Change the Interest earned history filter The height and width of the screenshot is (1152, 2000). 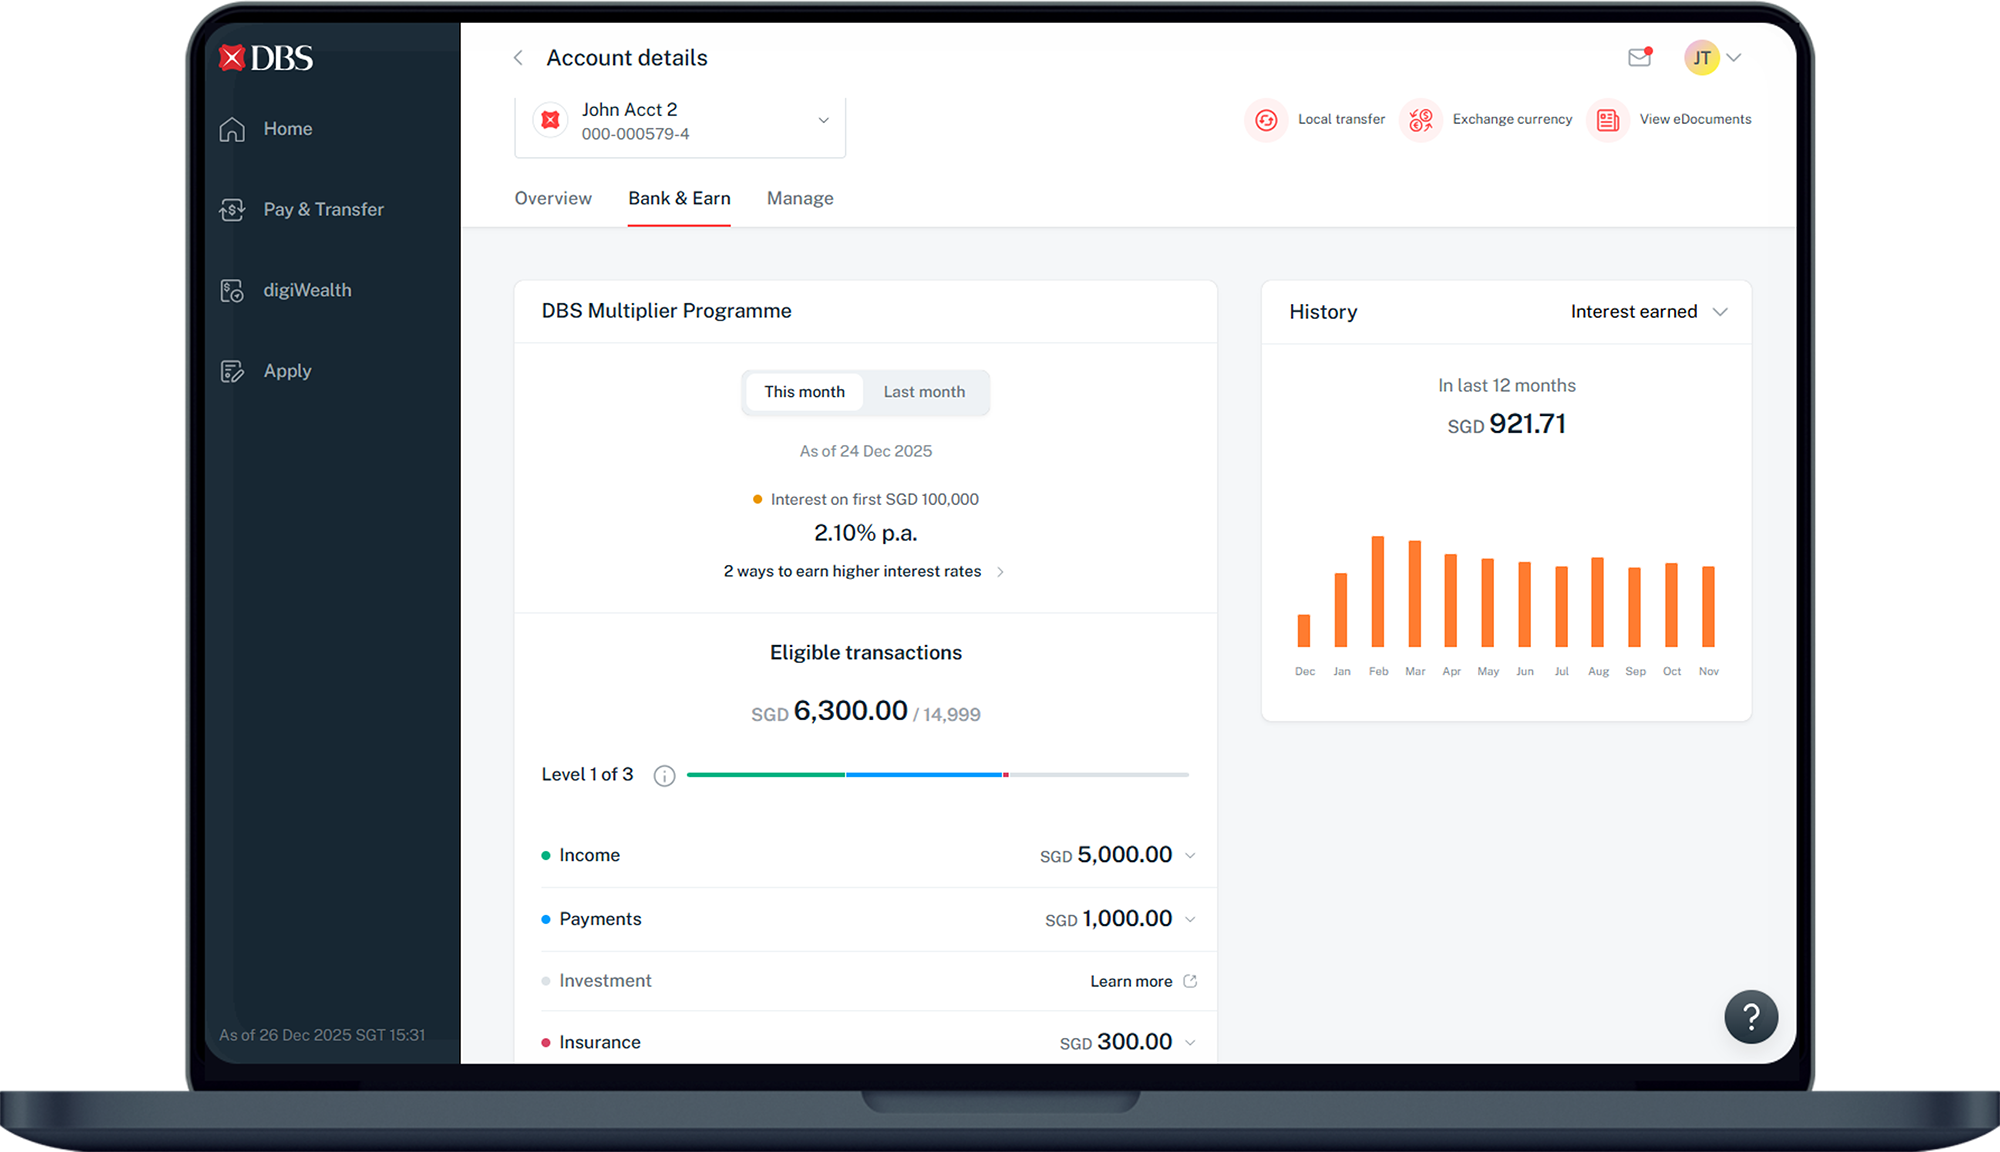1648,311
